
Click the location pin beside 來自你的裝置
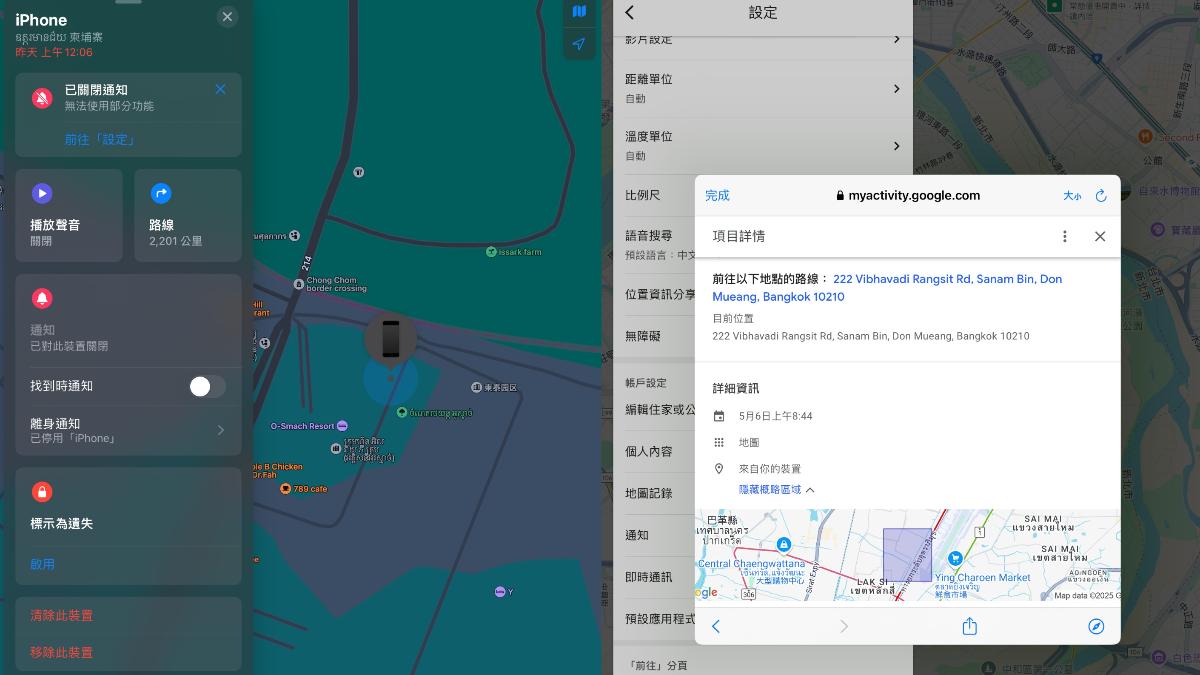[719, 469]
